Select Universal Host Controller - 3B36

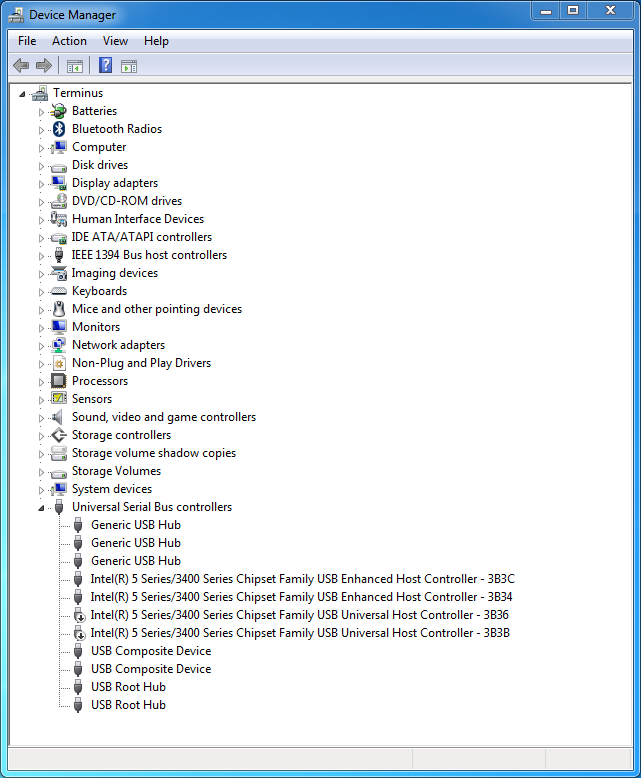299,615
